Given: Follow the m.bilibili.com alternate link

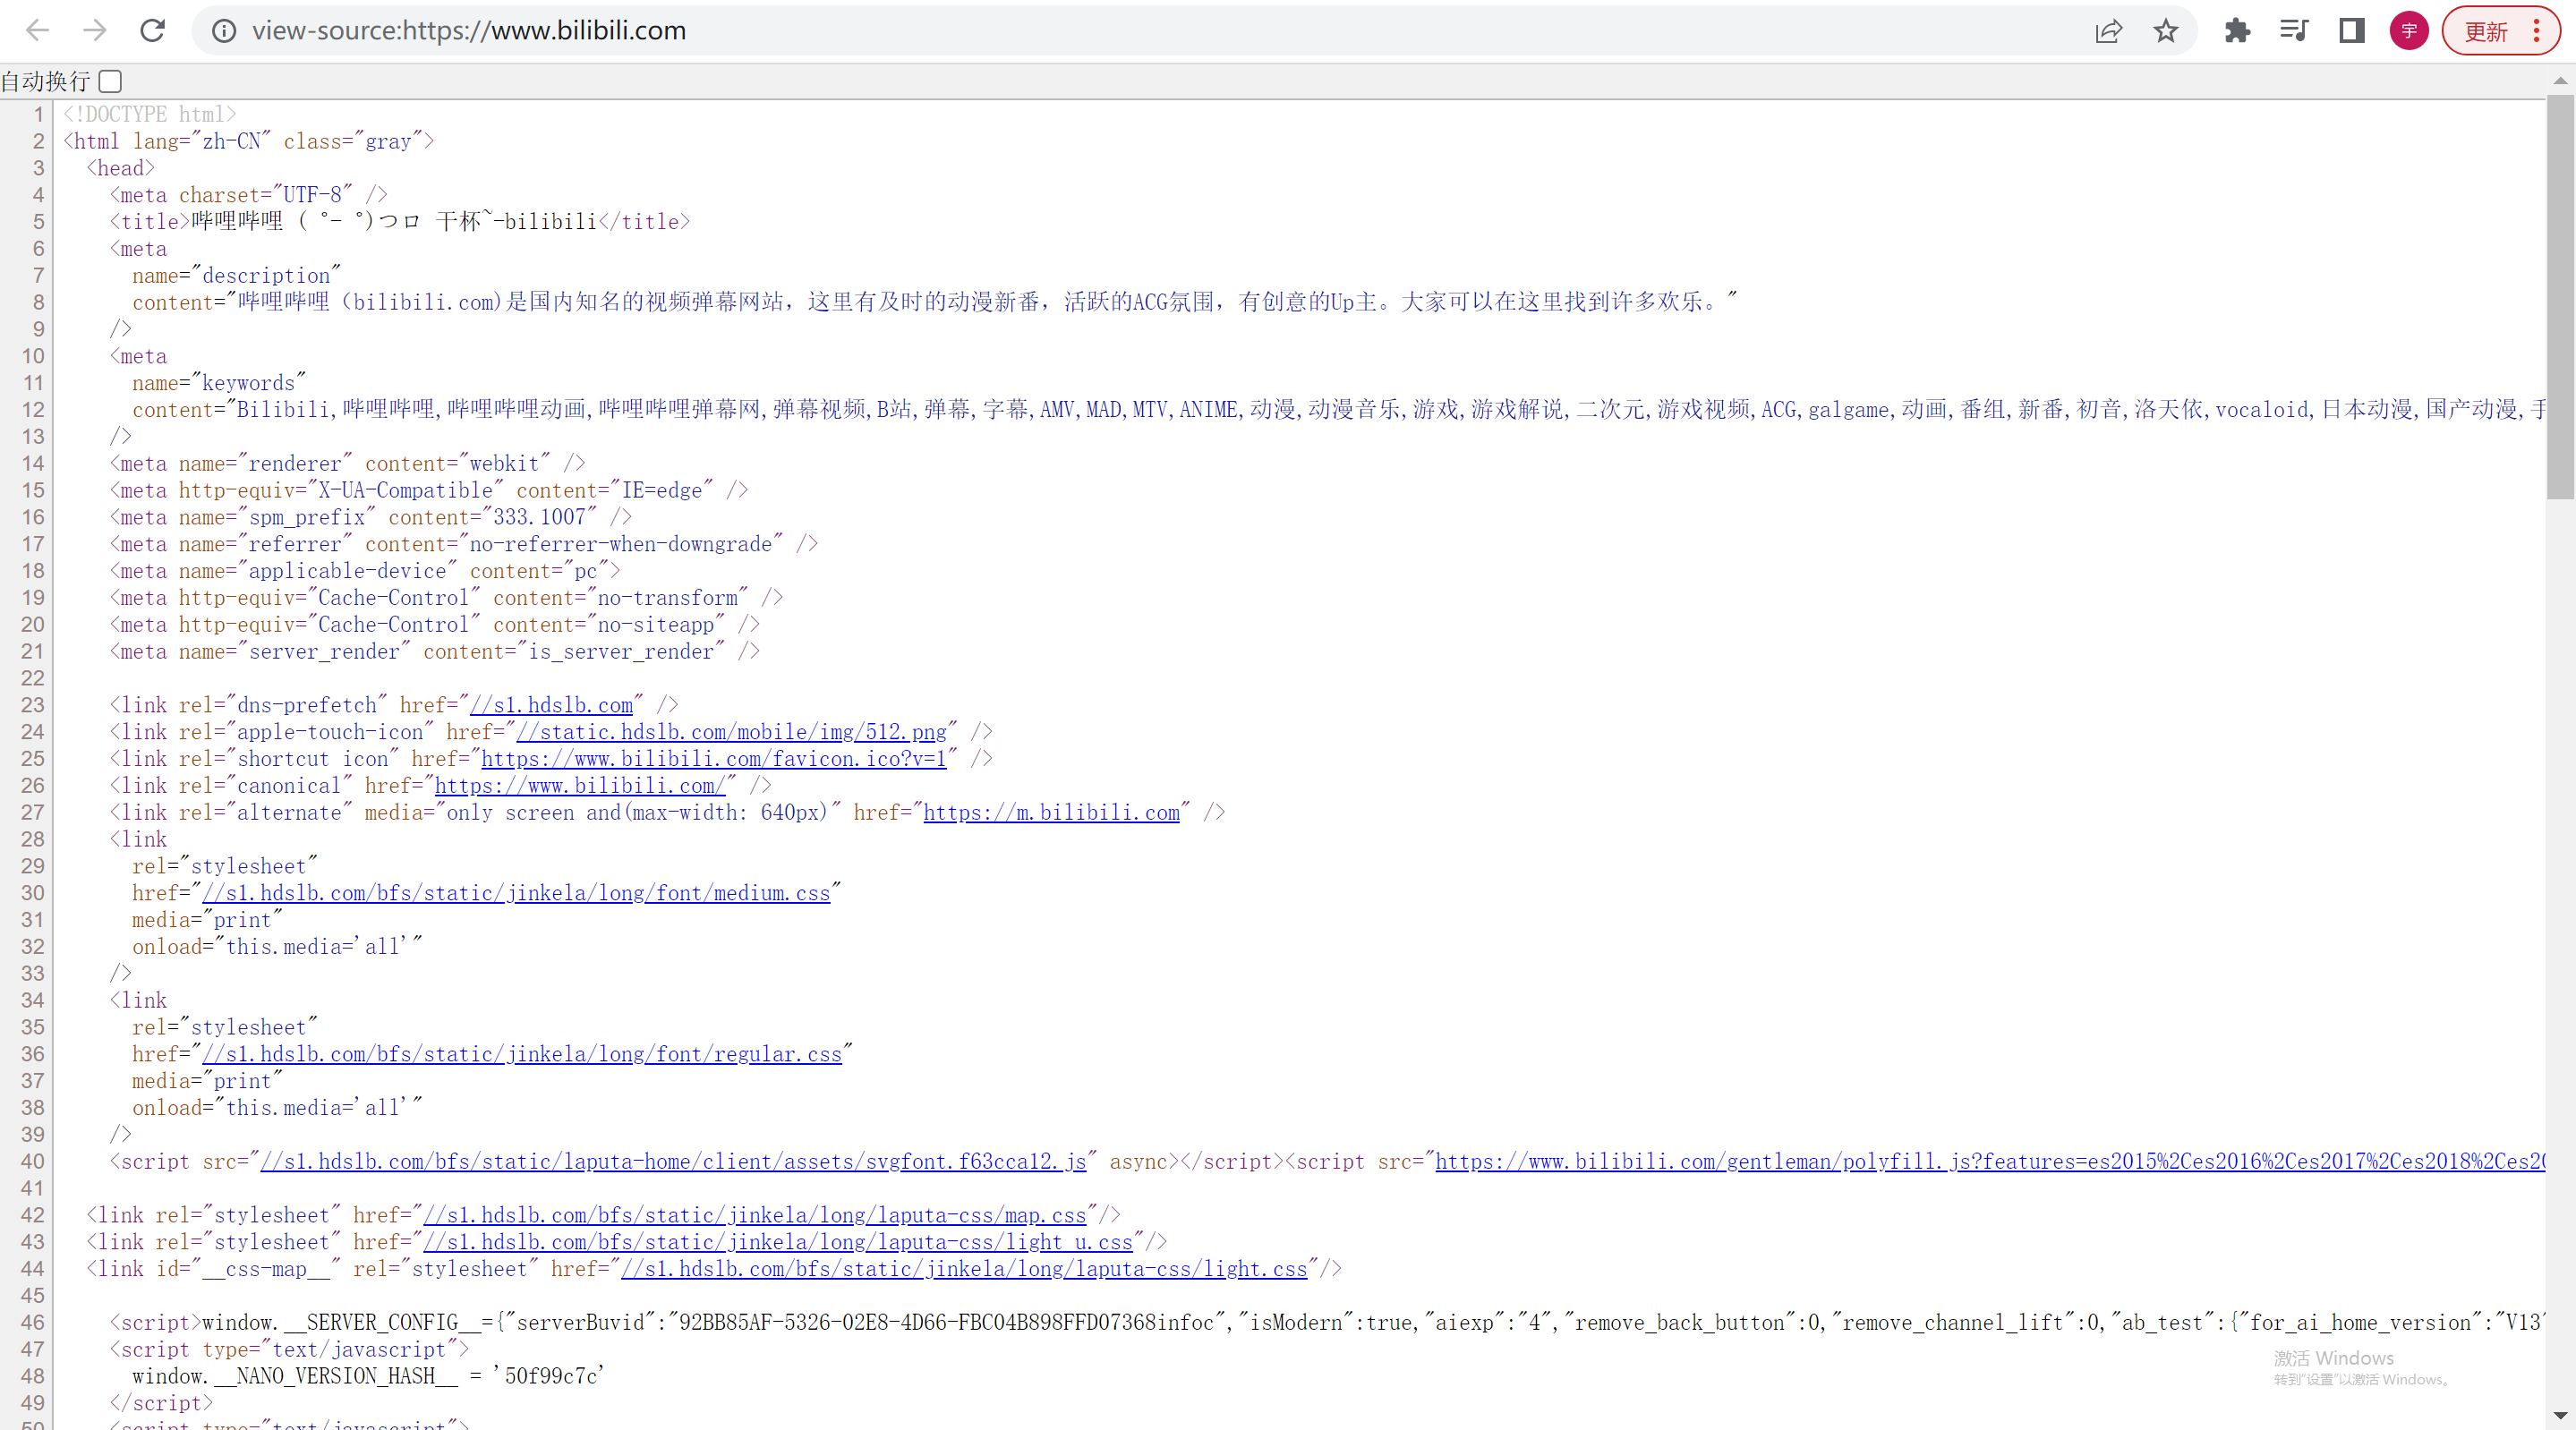Looking at the screenshot, I should point(1050,813).
